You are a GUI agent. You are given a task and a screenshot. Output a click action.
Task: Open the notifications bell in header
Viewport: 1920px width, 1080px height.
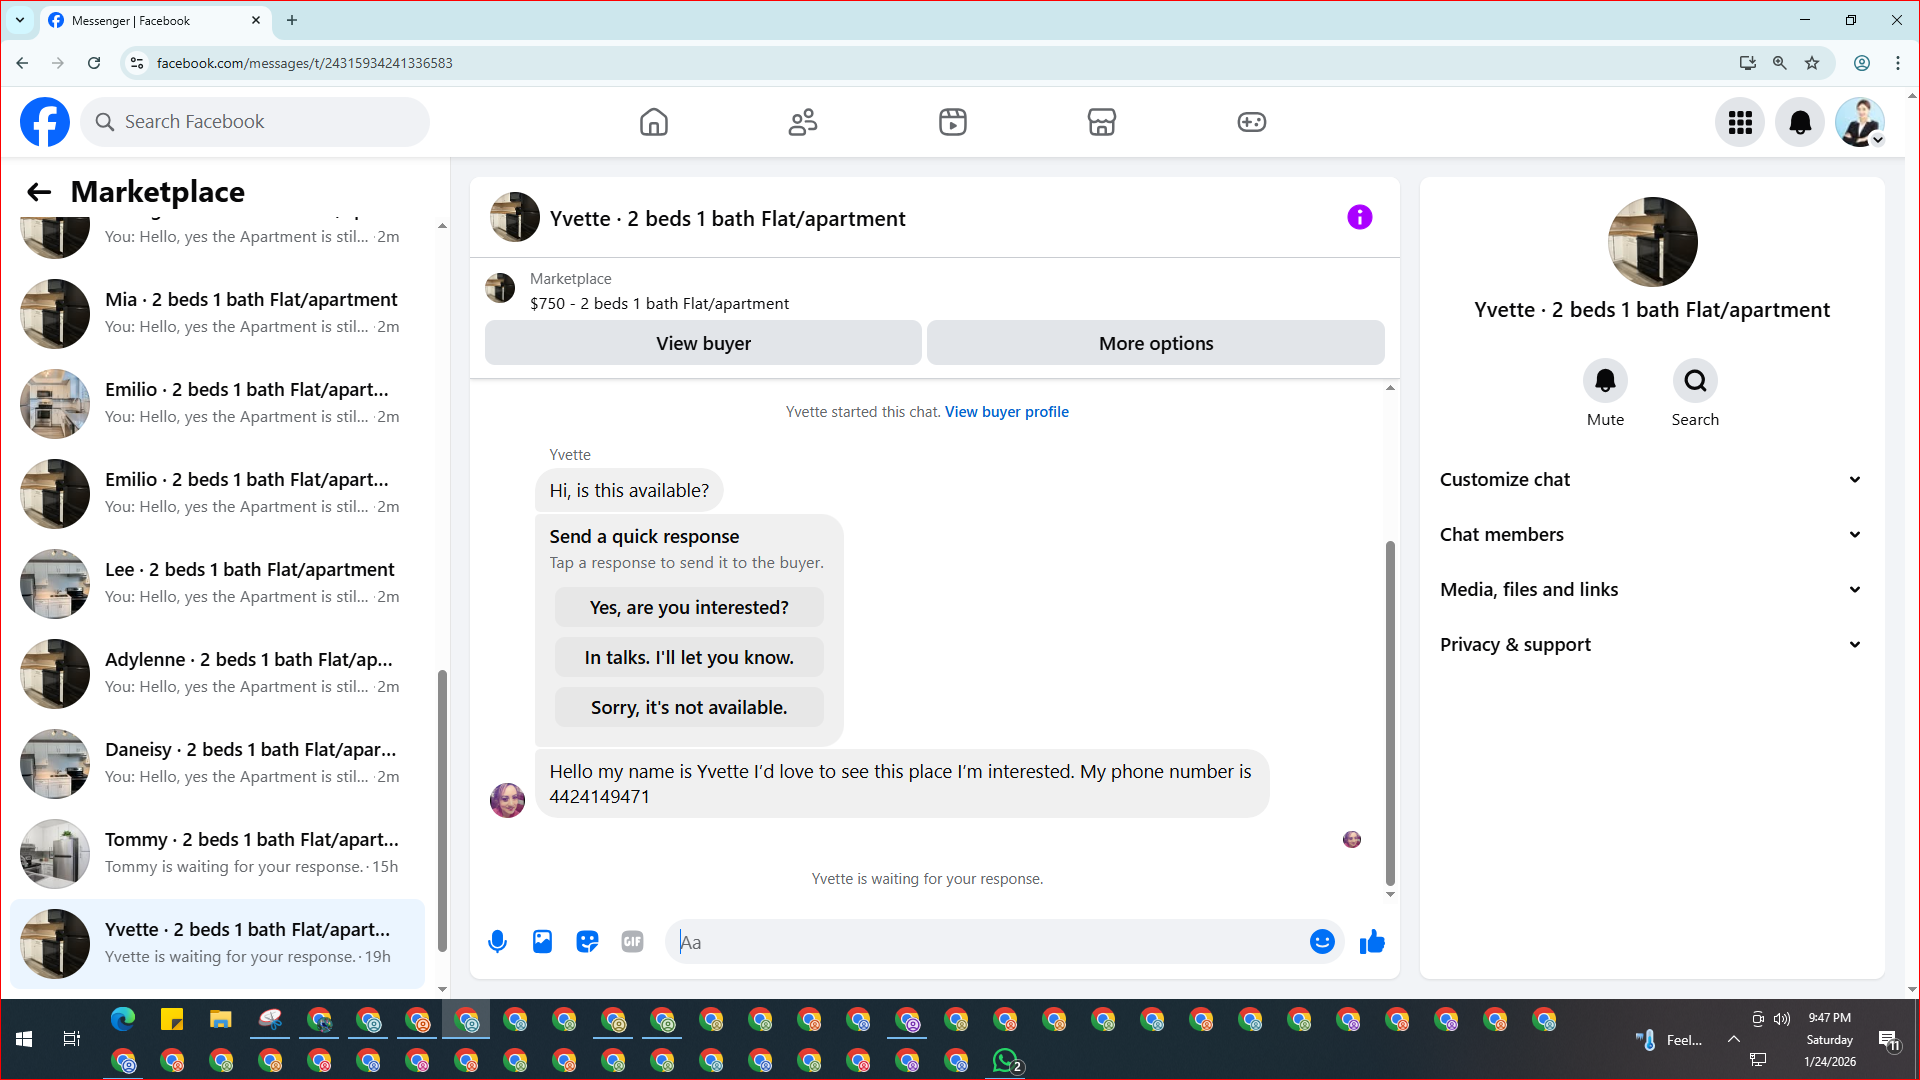[x=1799, y=122]
